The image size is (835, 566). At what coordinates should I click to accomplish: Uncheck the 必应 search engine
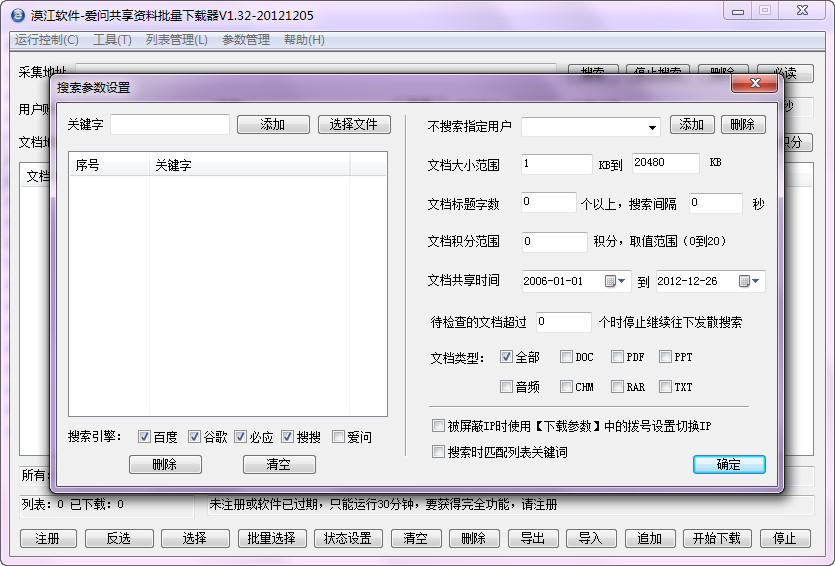coord(240,437)
